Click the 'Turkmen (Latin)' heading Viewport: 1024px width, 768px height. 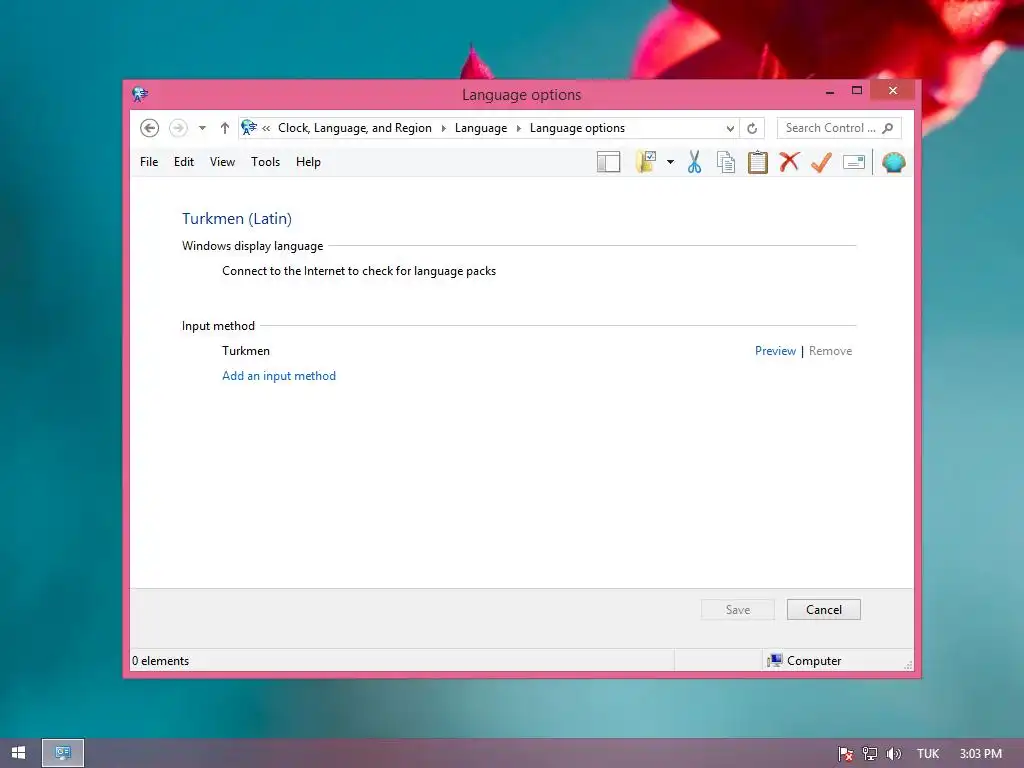point(237,219)
